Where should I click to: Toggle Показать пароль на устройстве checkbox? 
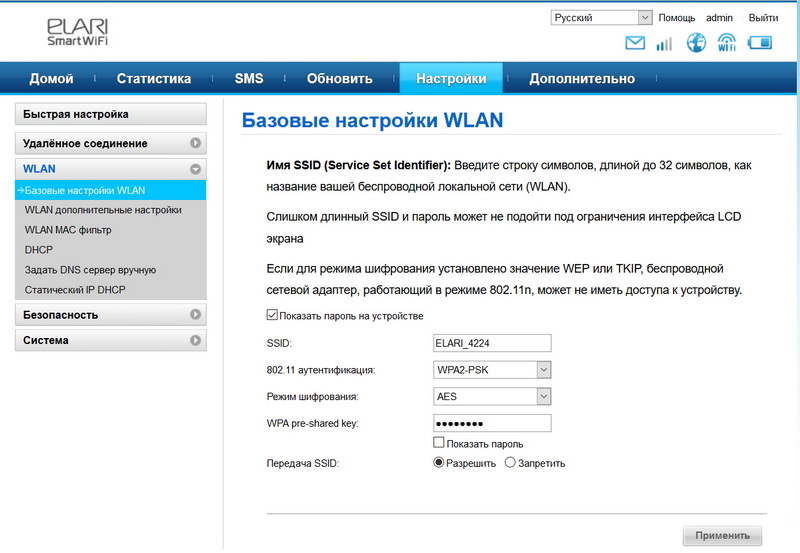click(272, 316)
